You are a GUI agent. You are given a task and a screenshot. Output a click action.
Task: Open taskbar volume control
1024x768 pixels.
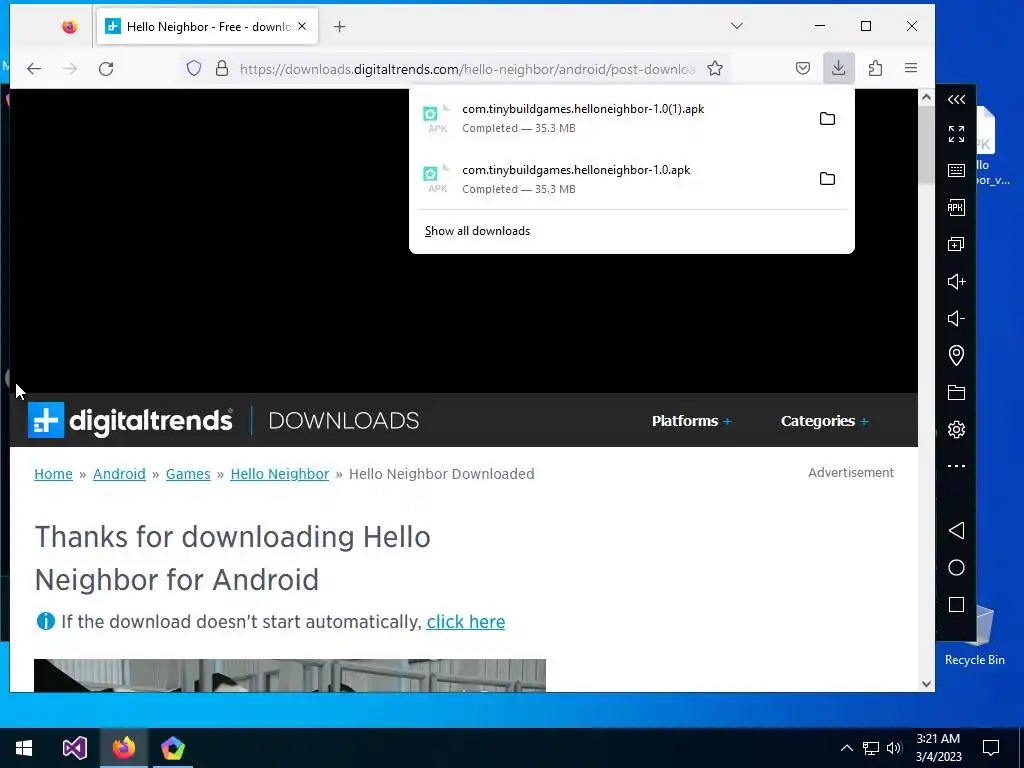pyautogui.click(x=894, y=748)
